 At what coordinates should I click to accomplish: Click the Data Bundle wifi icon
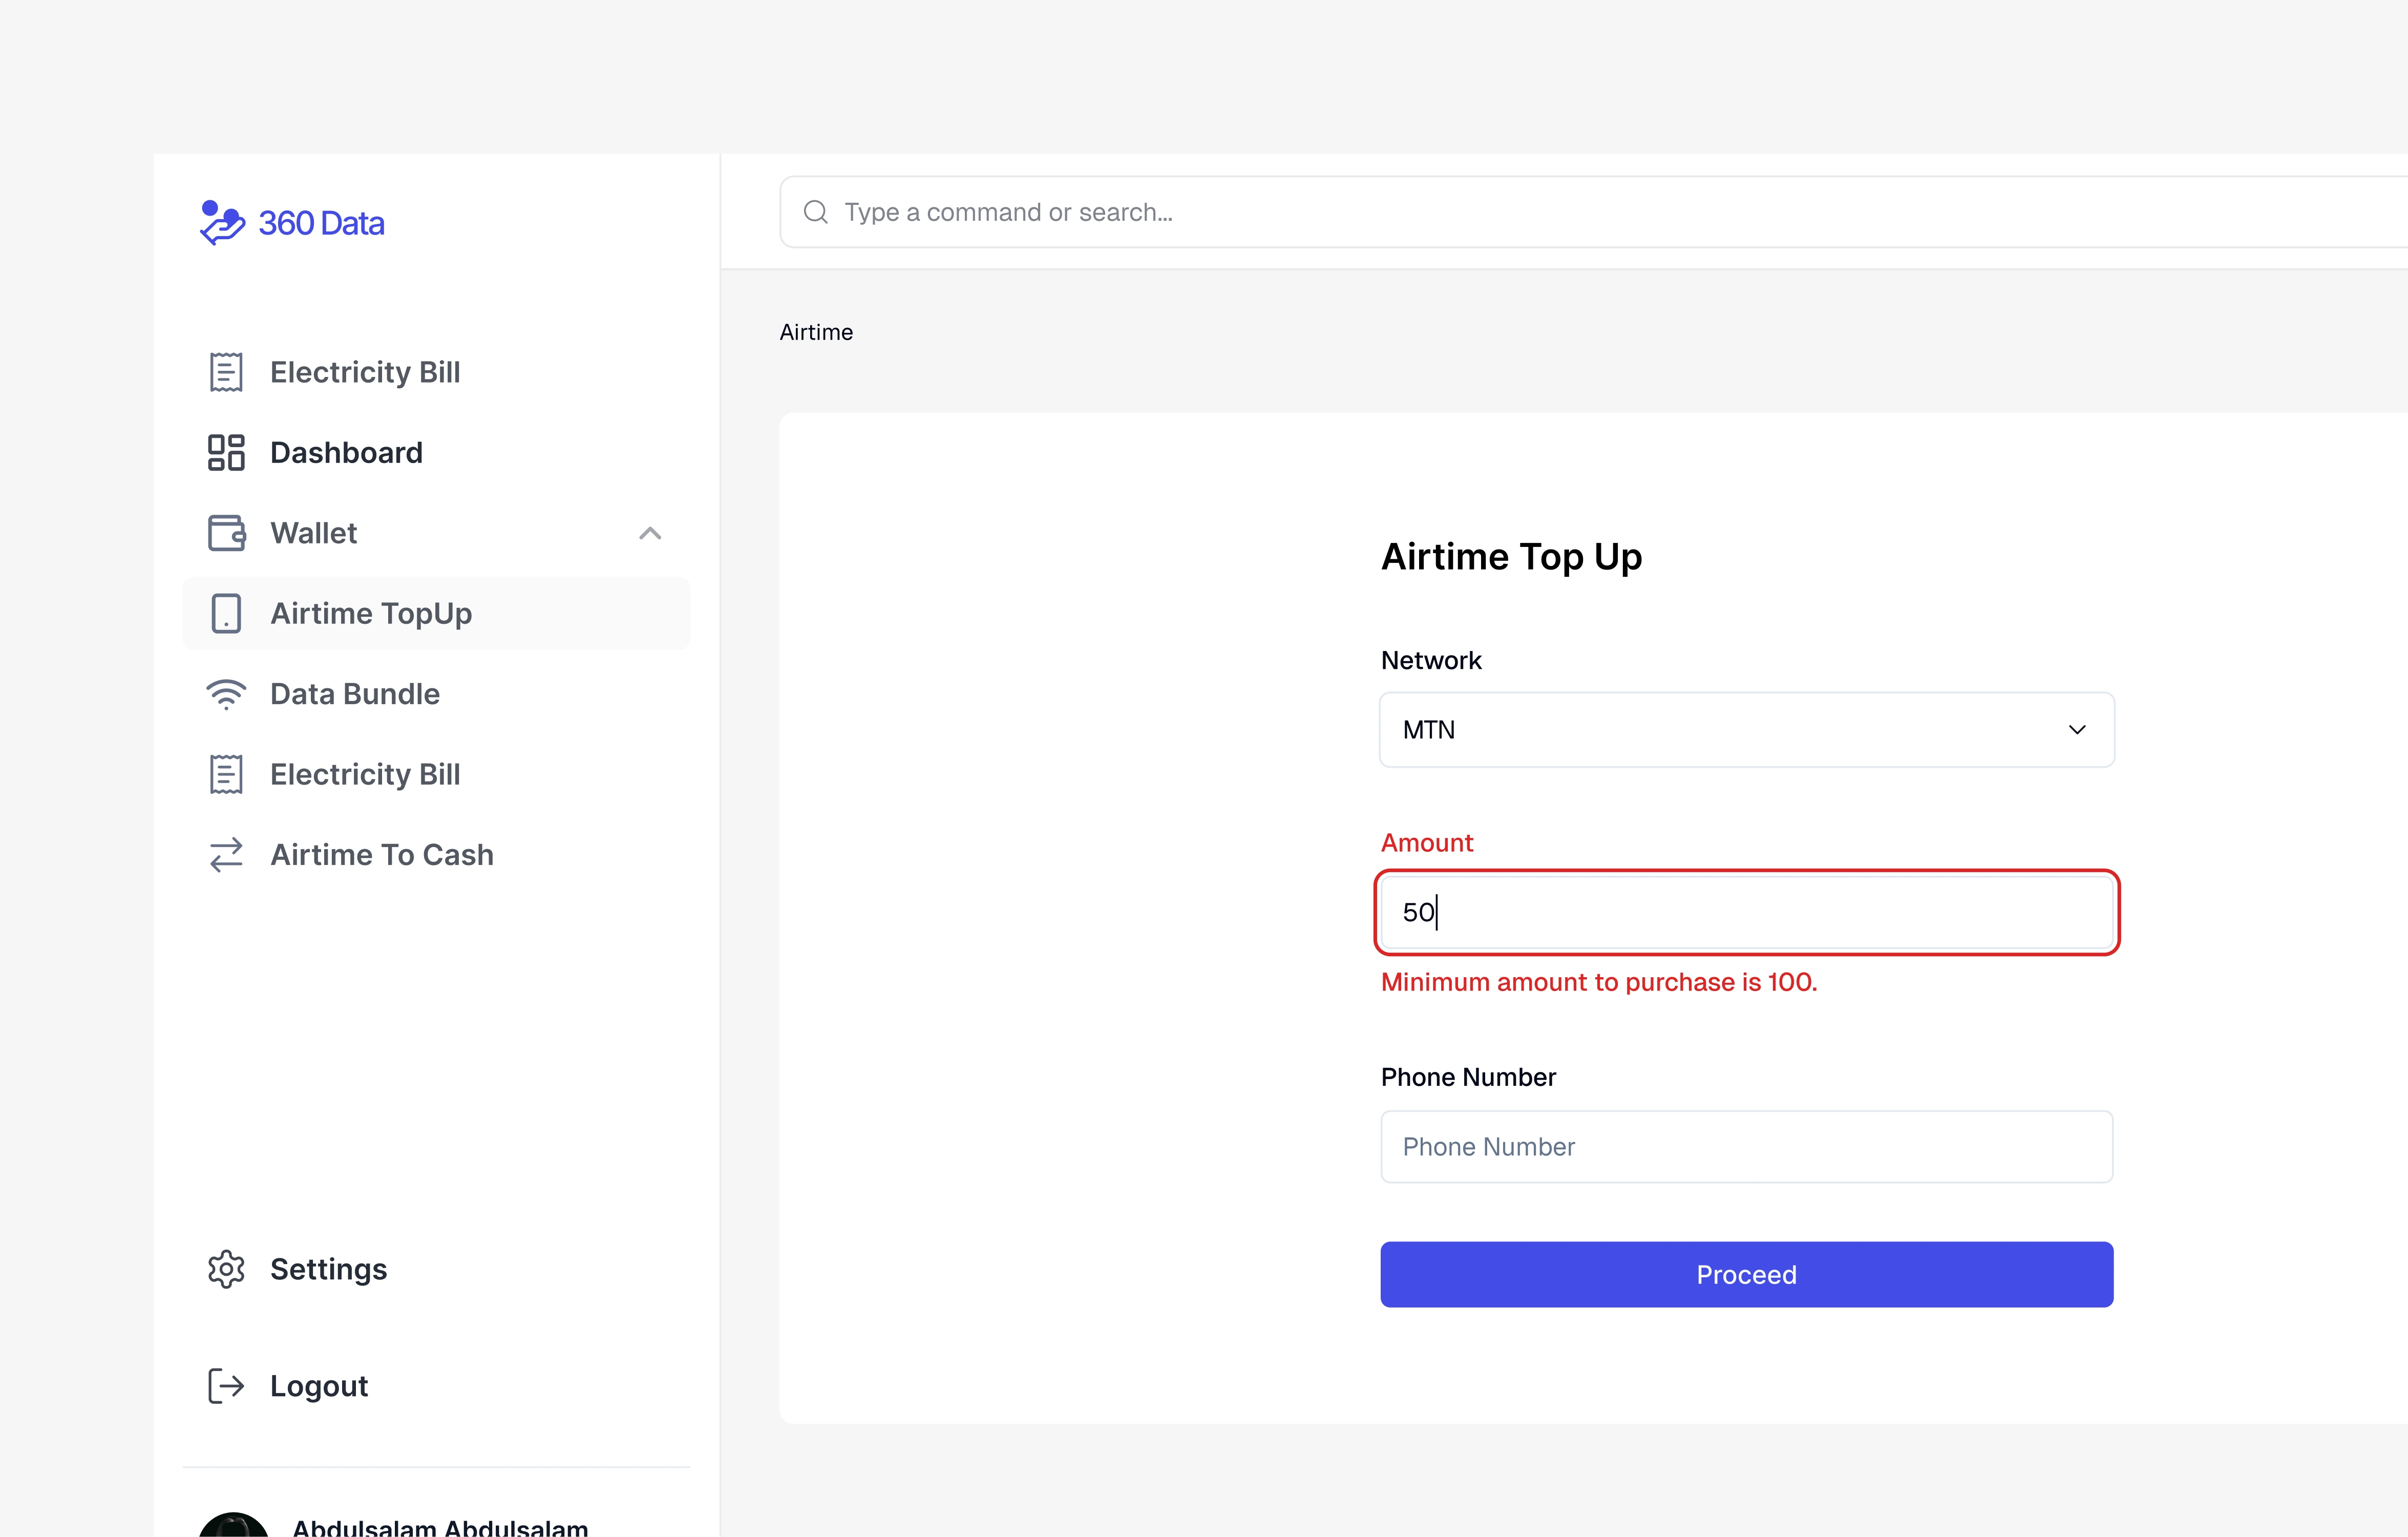coord(226,694)
